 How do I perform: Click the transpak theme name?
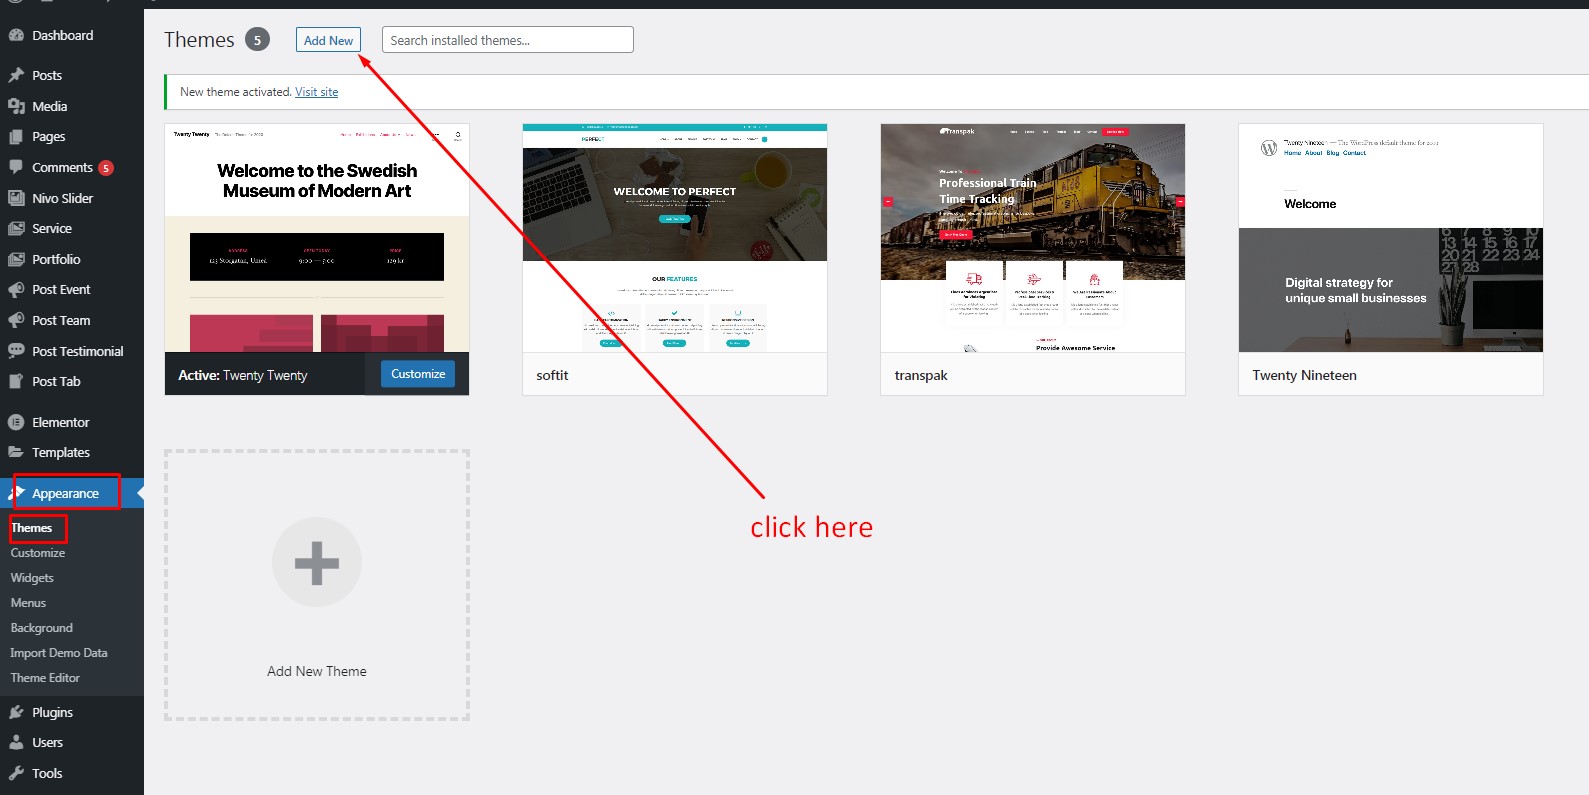click(x=921, y=375)
